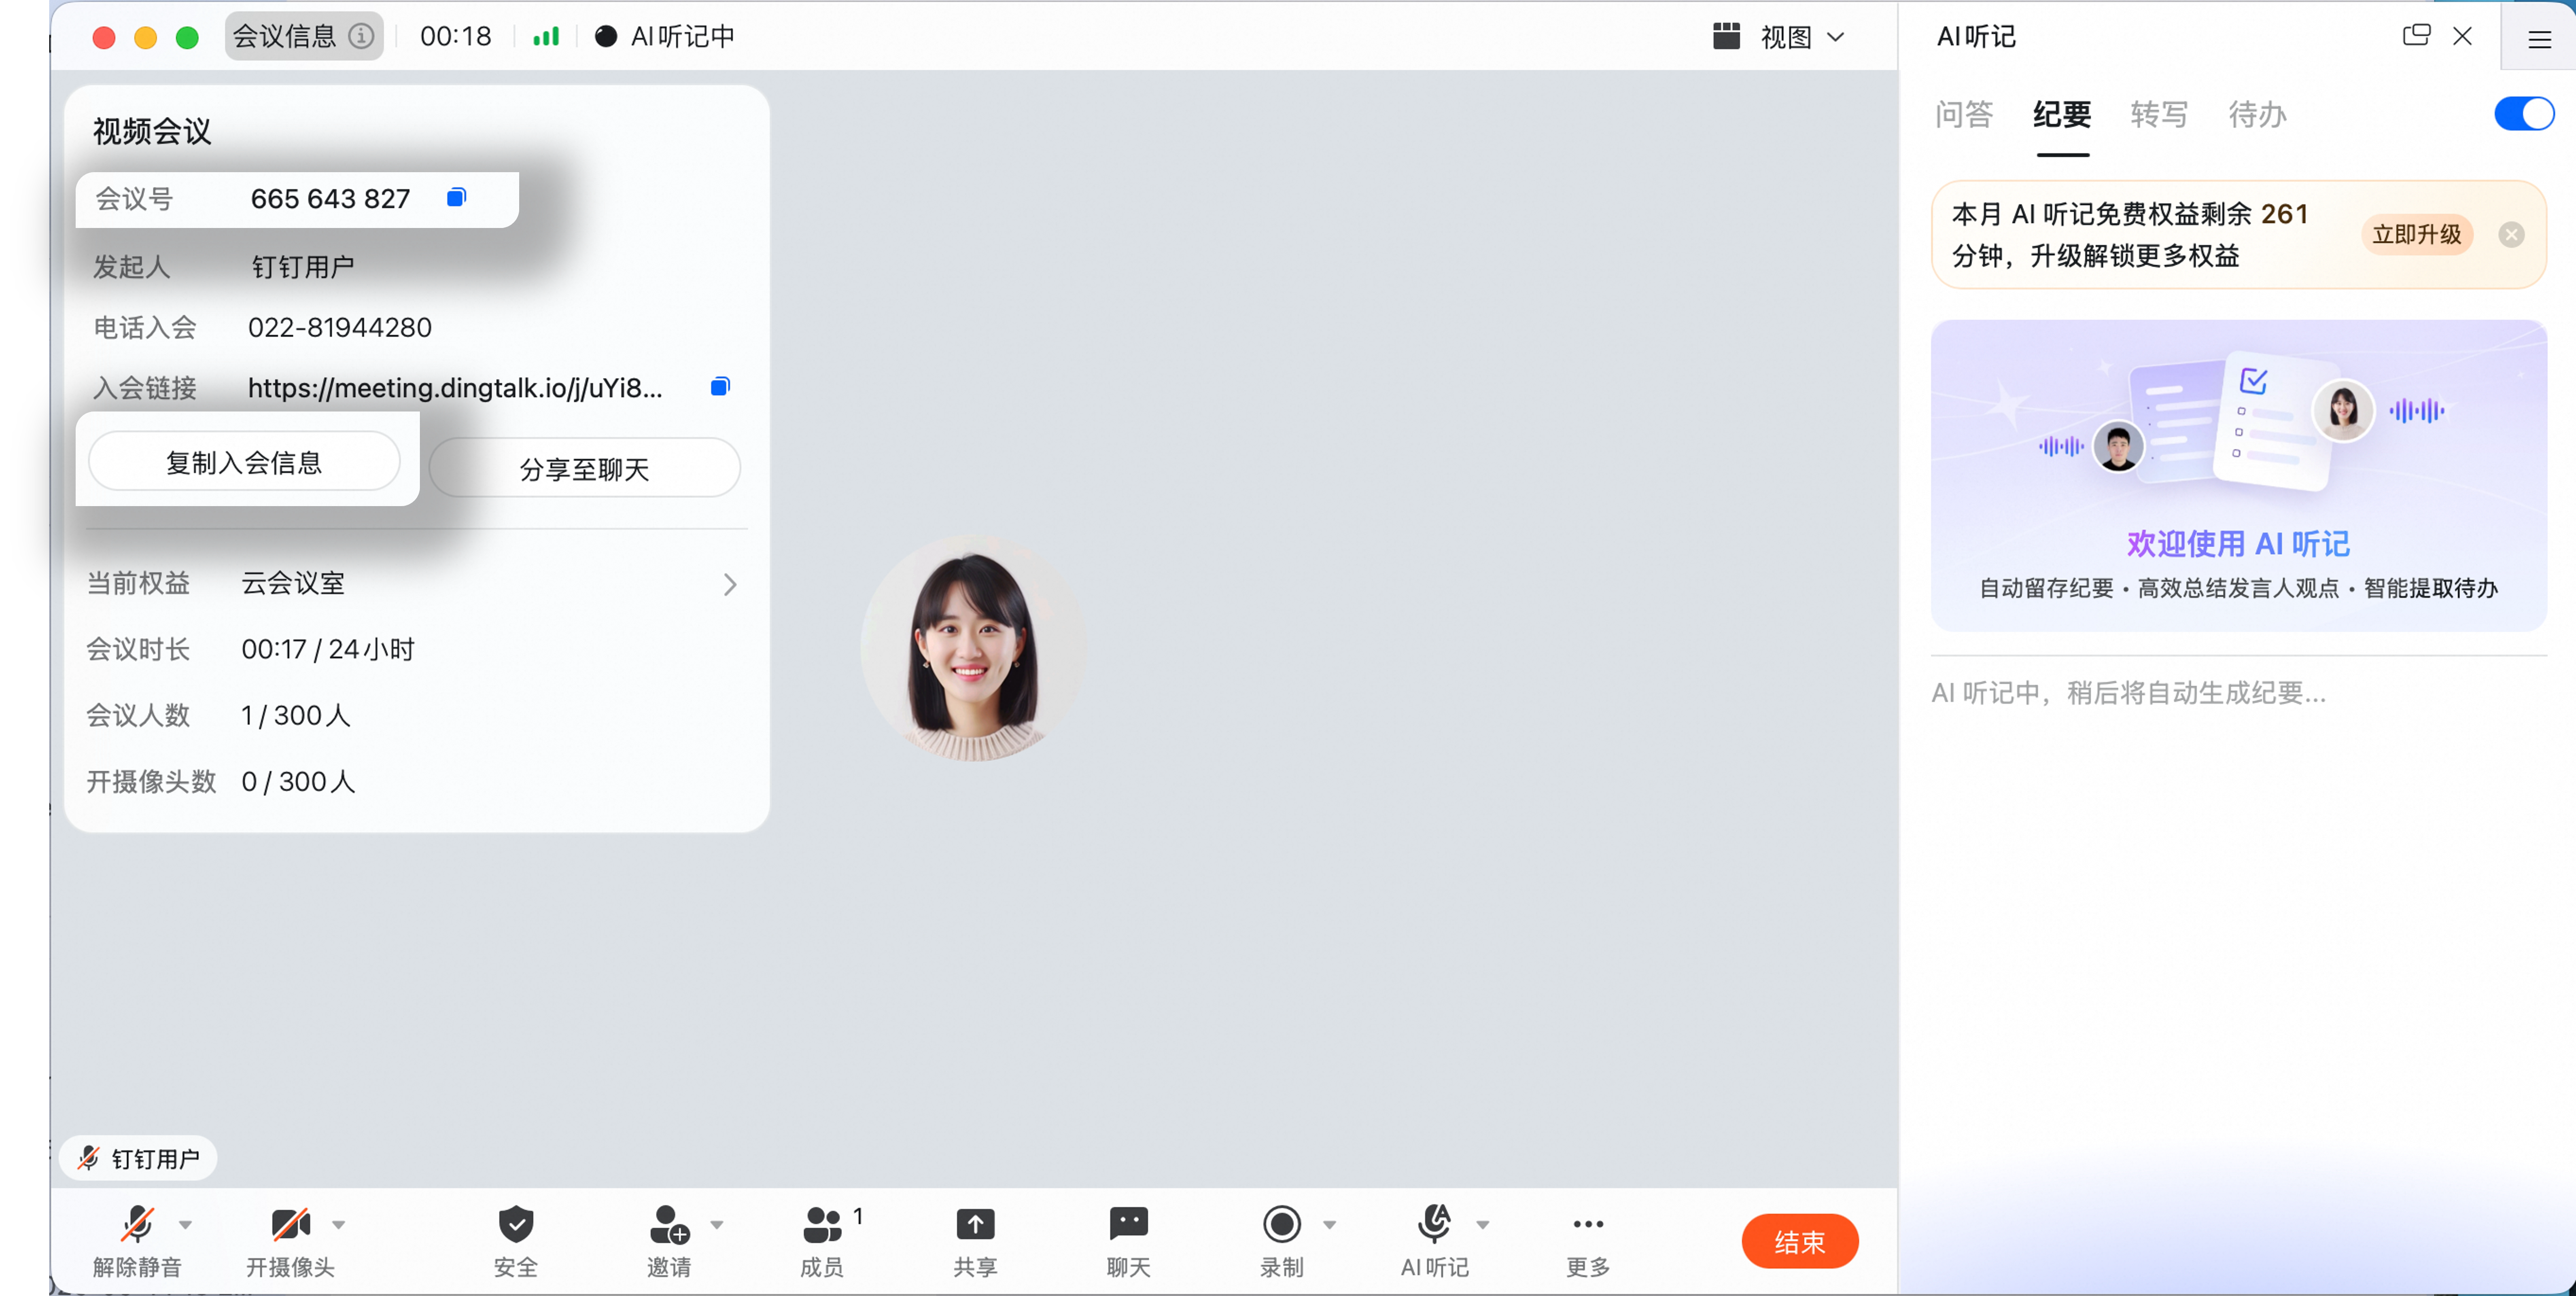Switch to the 待办 tab
The height and width of the screenshot is (1296, 2576).
click(x=2256, y=114)
